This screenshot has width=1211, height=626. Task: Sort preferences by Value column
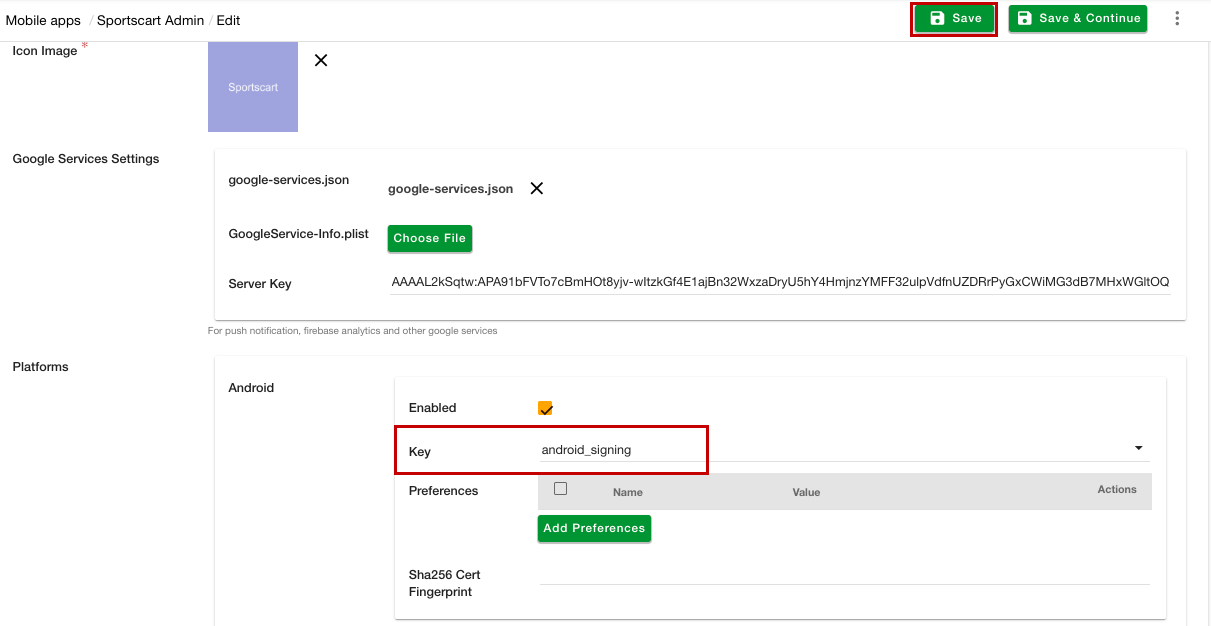805,492
